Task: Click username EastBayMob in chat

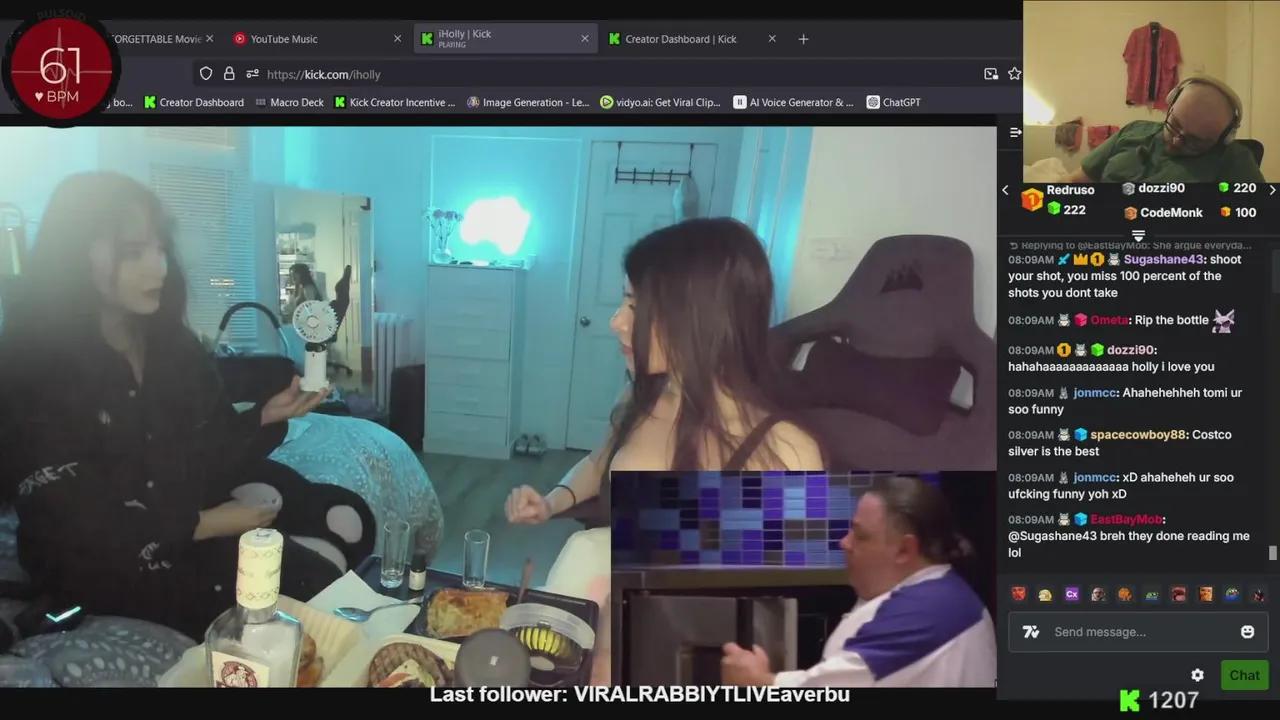Action: (x=1127, y=520)
